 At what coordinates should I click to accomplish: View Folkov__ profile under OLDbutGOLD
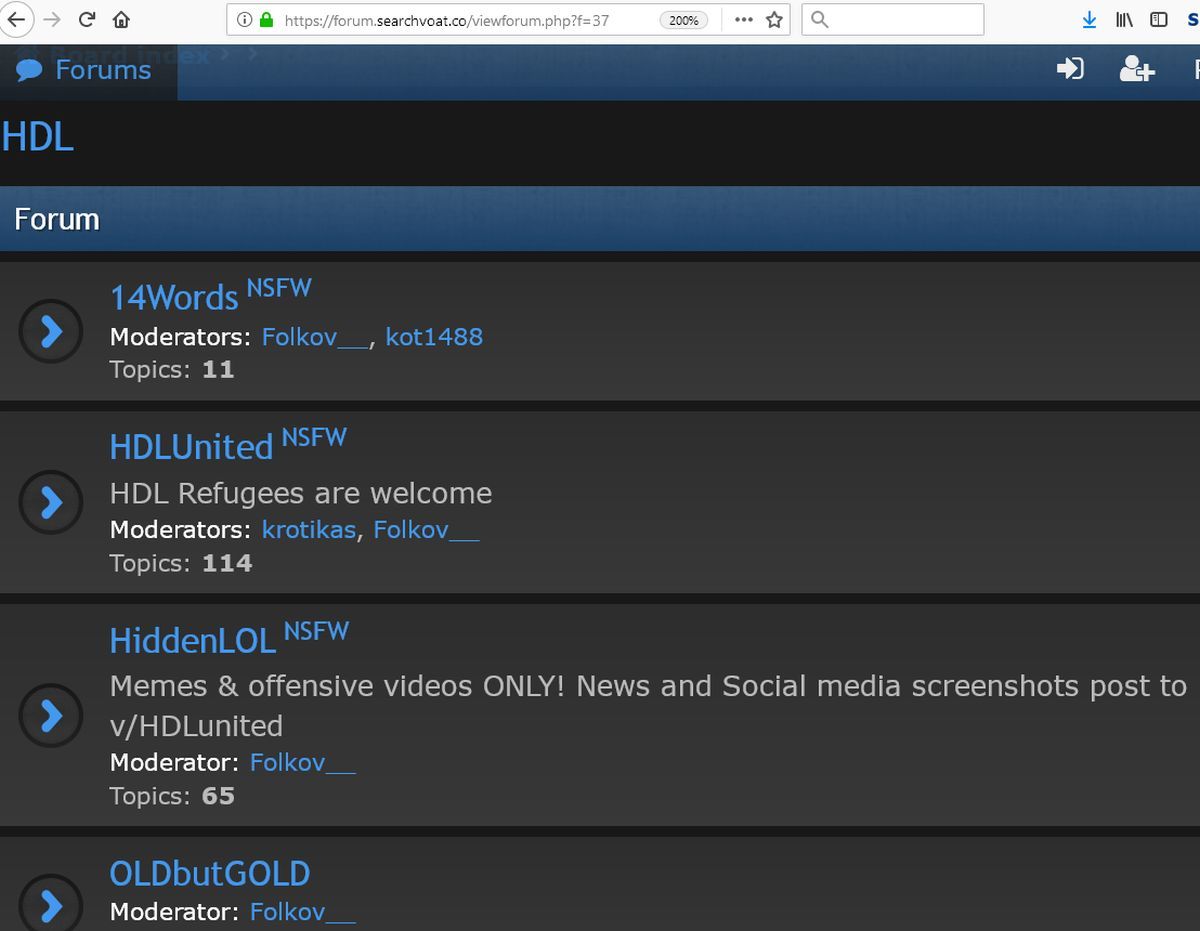pyautogui.click(x=303, y=911)
